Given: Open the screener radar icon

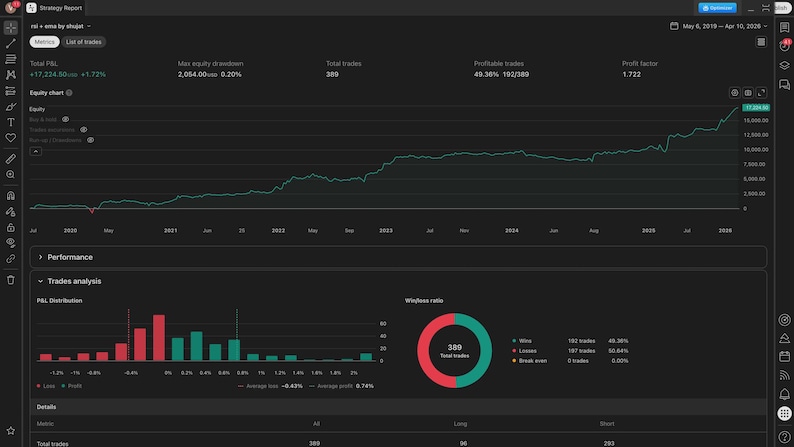Looking at the screenshot, I should pos(784,320).
